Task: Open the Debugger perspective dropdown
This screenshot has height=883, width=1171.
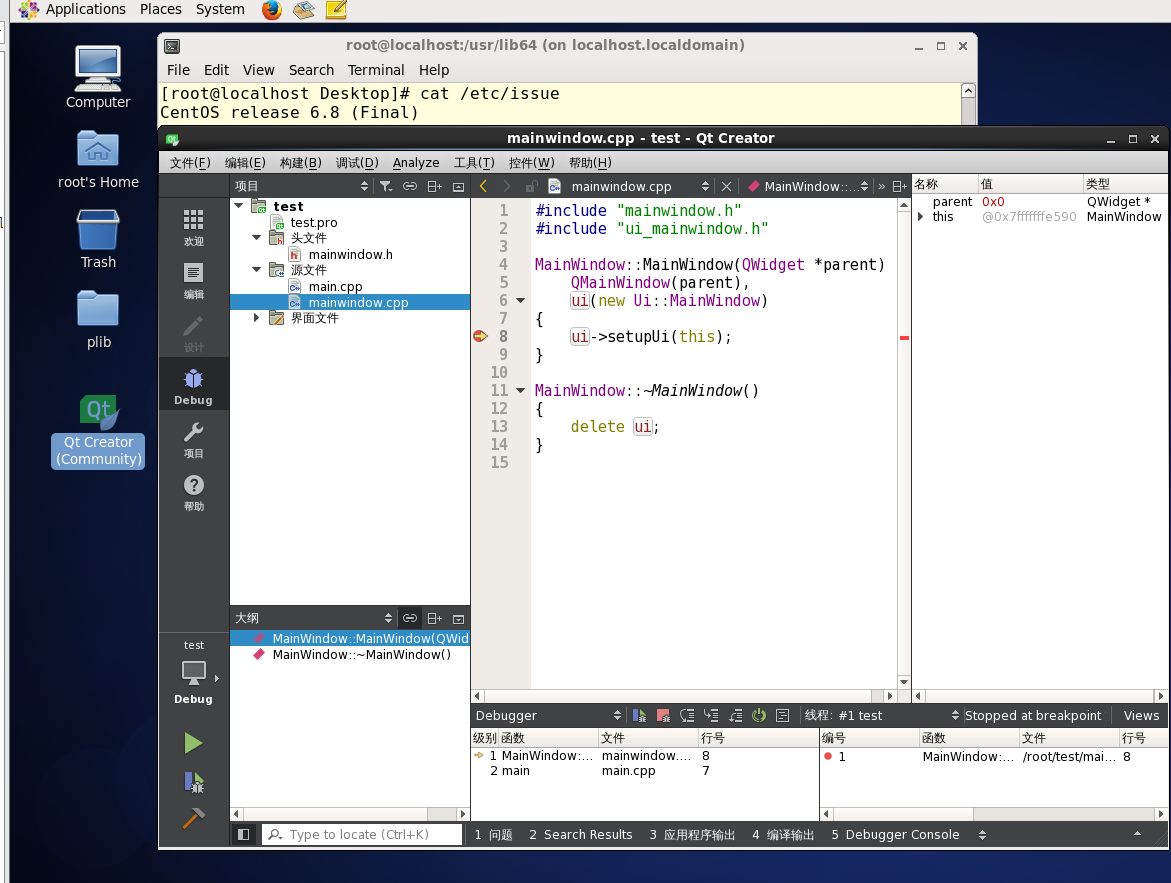Action: tap(547, 715)
